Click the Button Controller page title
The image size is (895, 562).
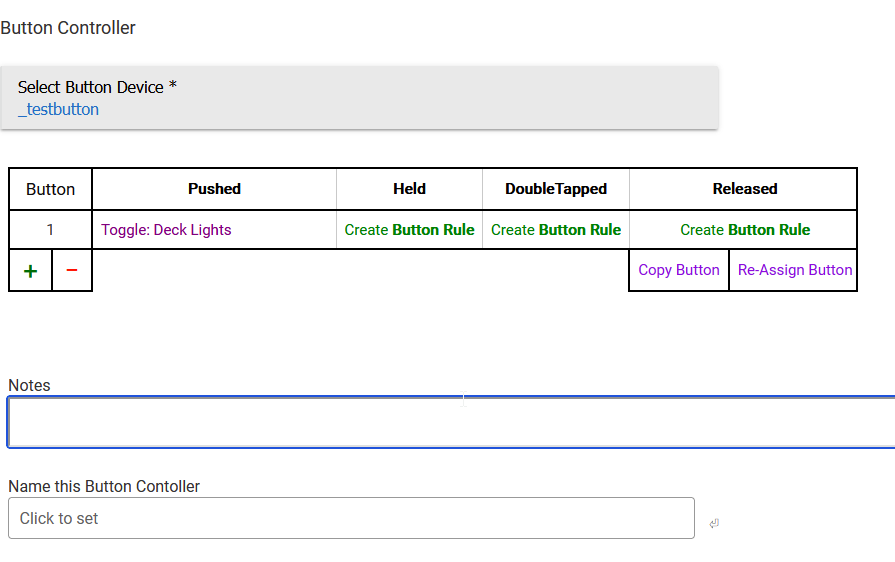click(x=68, y=27)
